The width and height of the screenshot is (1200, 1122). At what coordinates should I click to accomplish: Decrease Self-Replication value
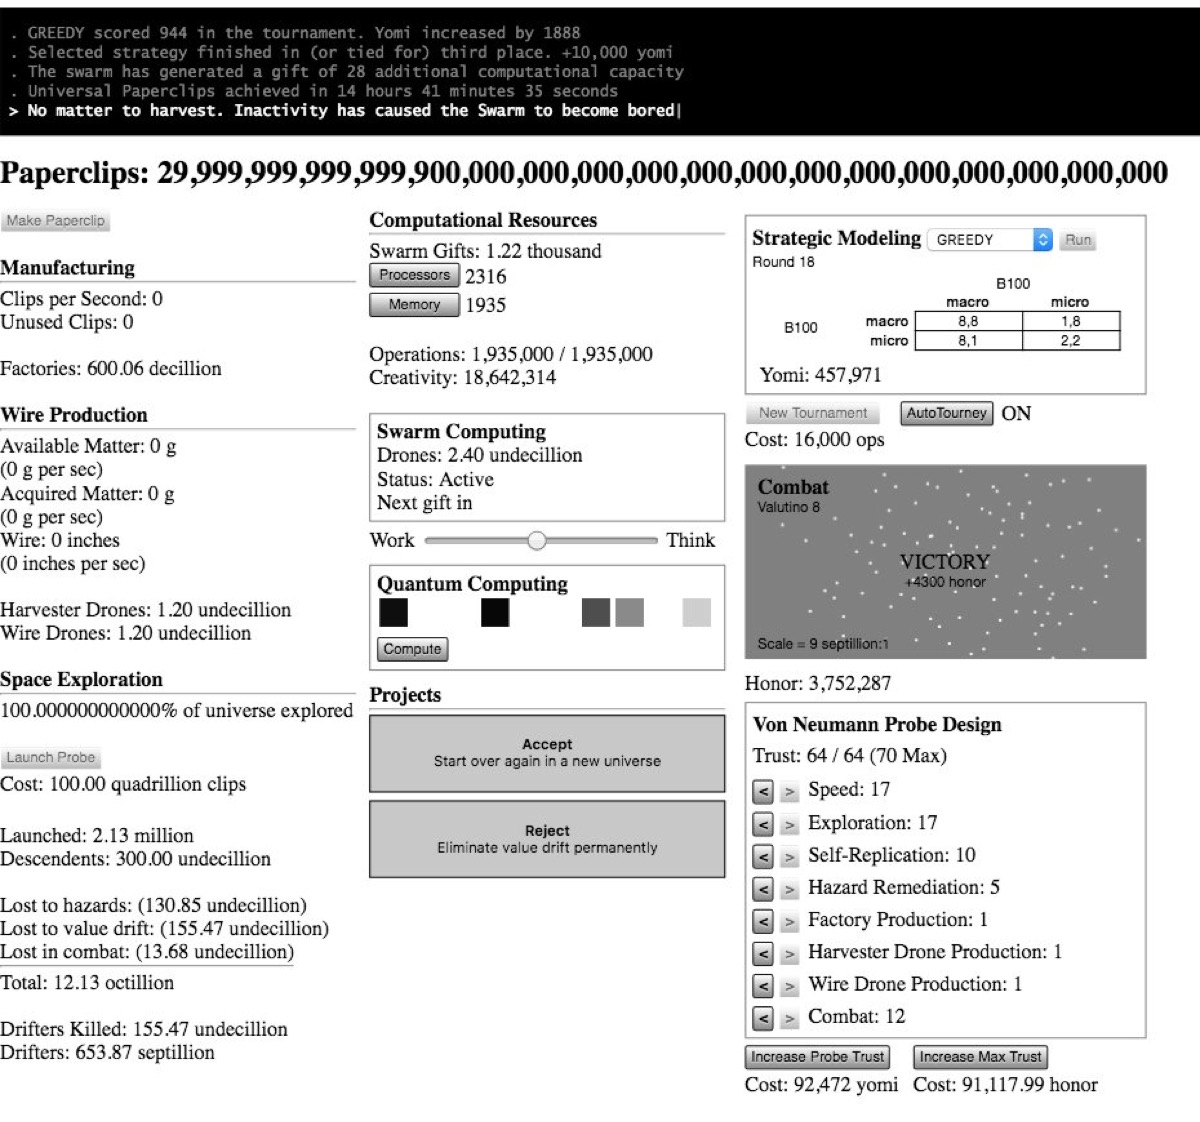click(762, 857)
